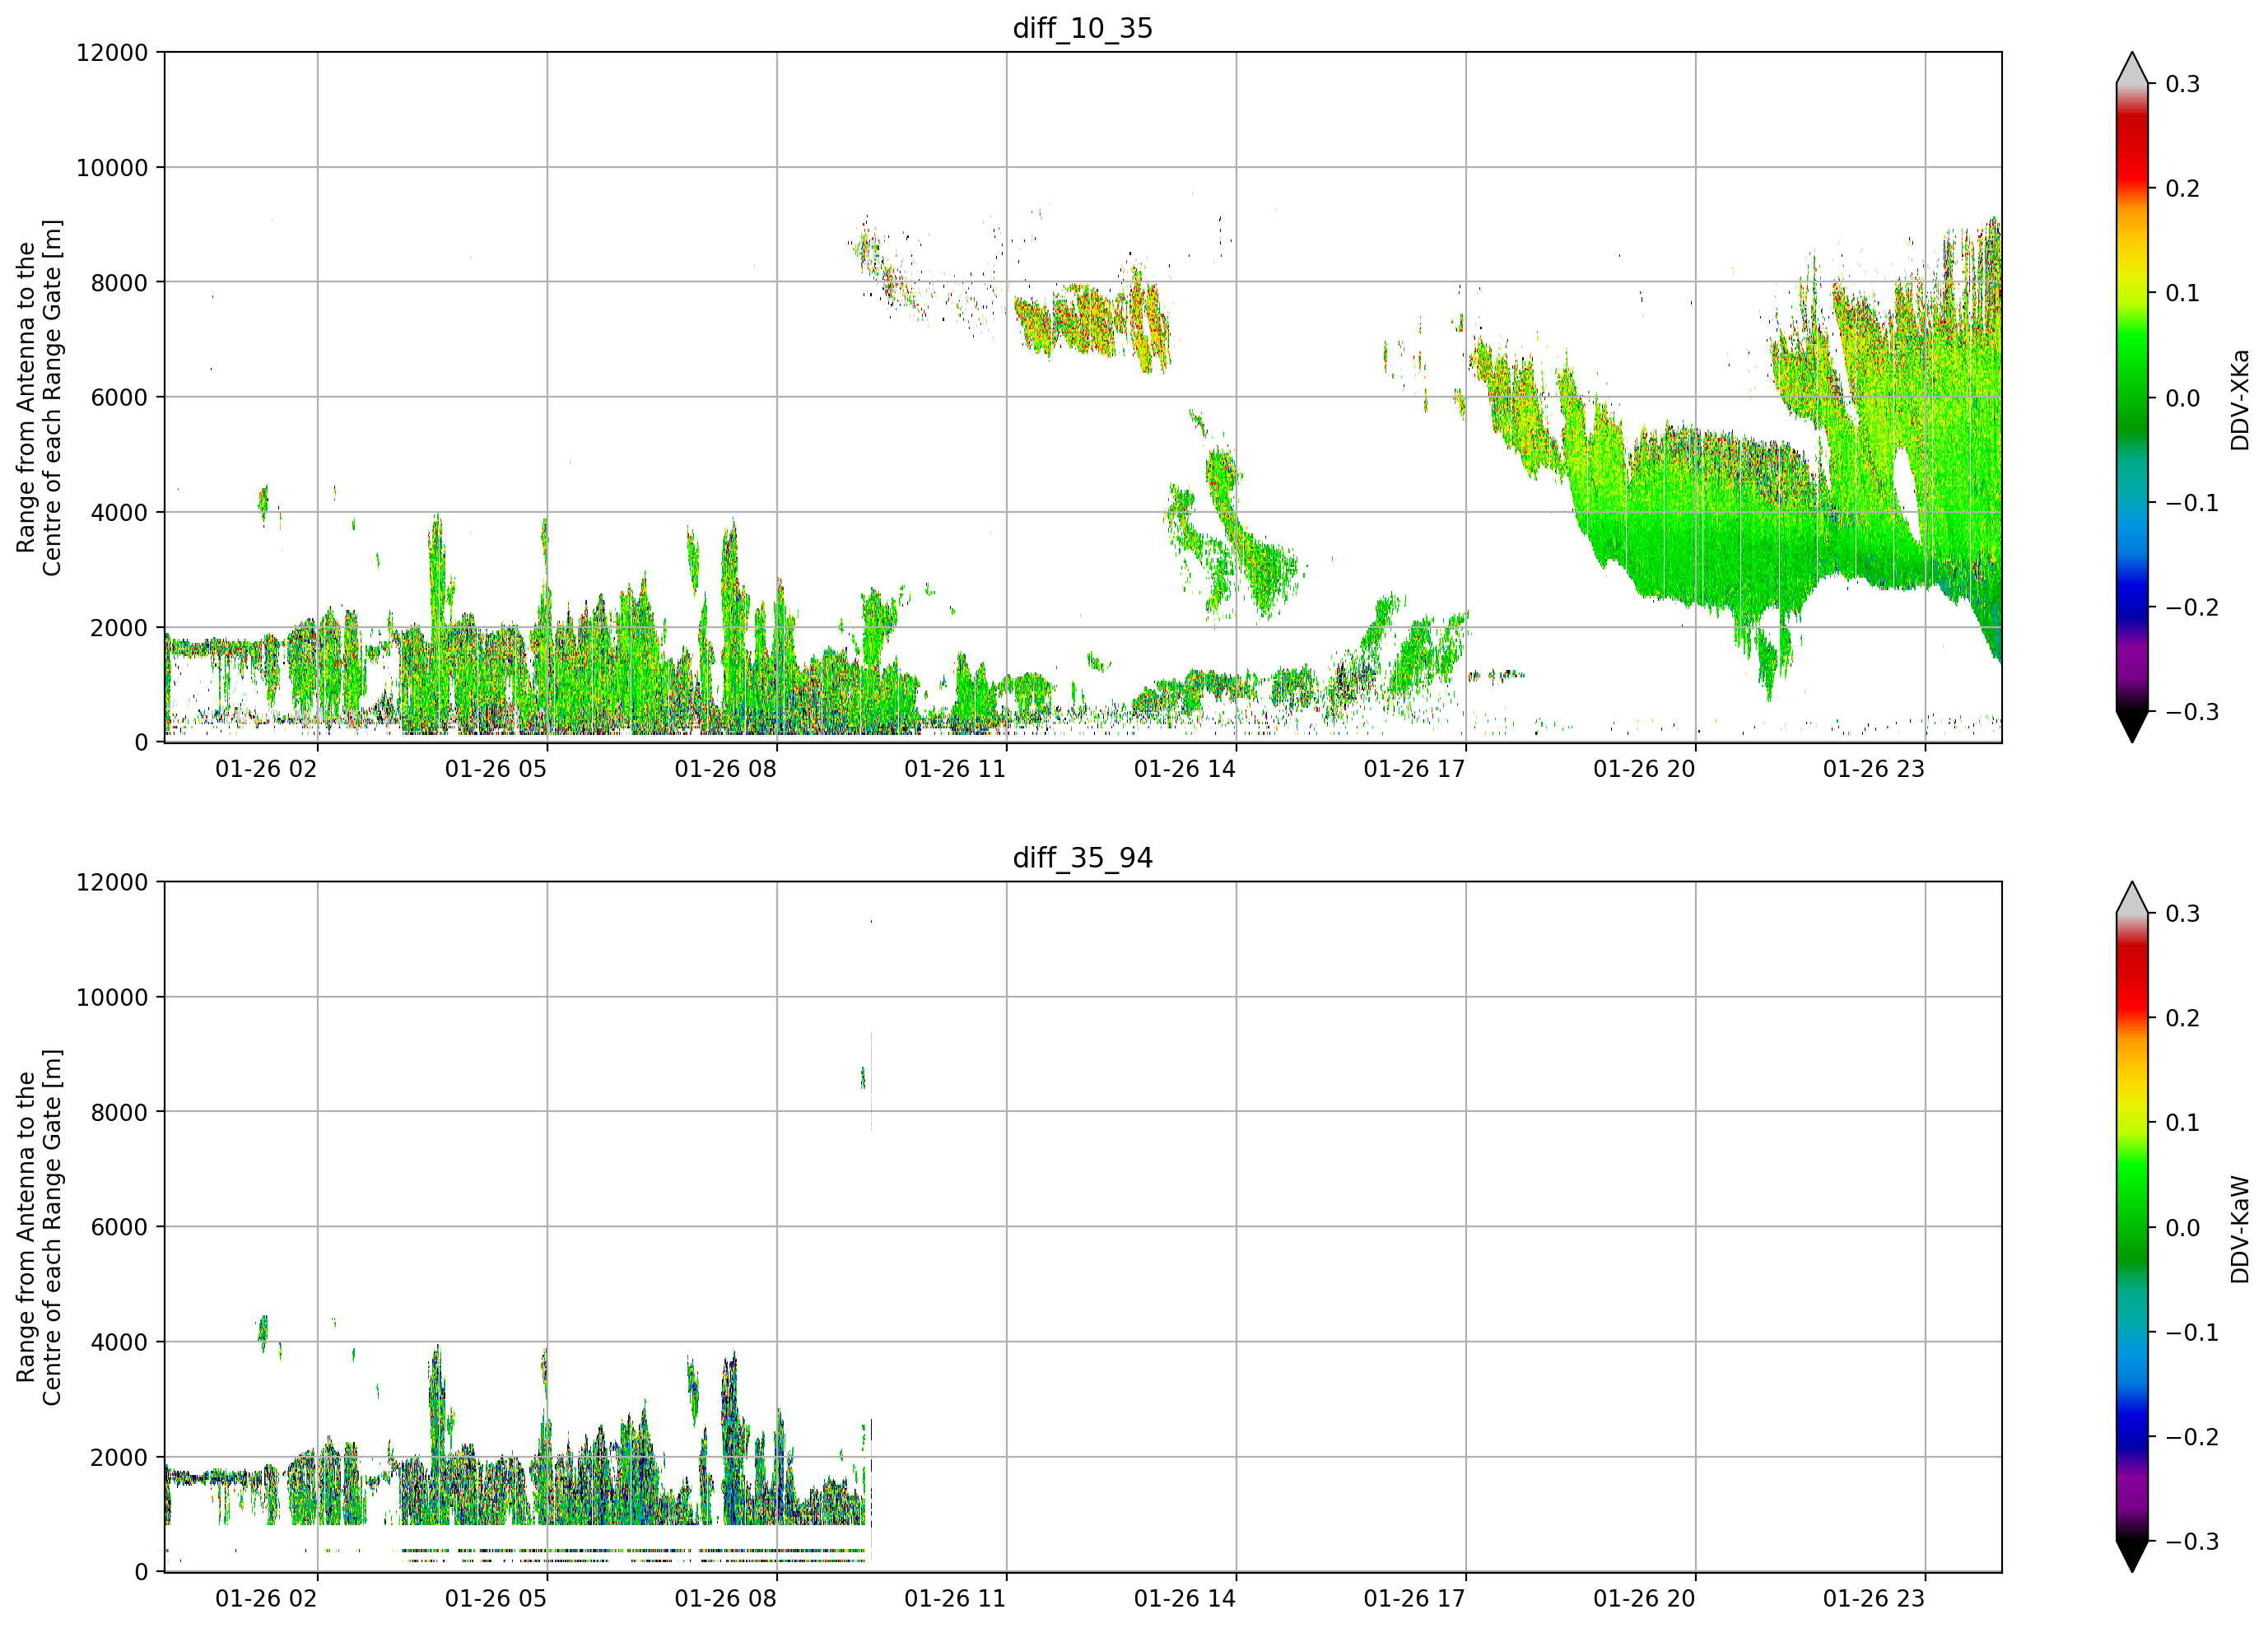
Task: Click the 01-26 17 x-tick under diff_35_94
Action: [x=1414, y=1598]
